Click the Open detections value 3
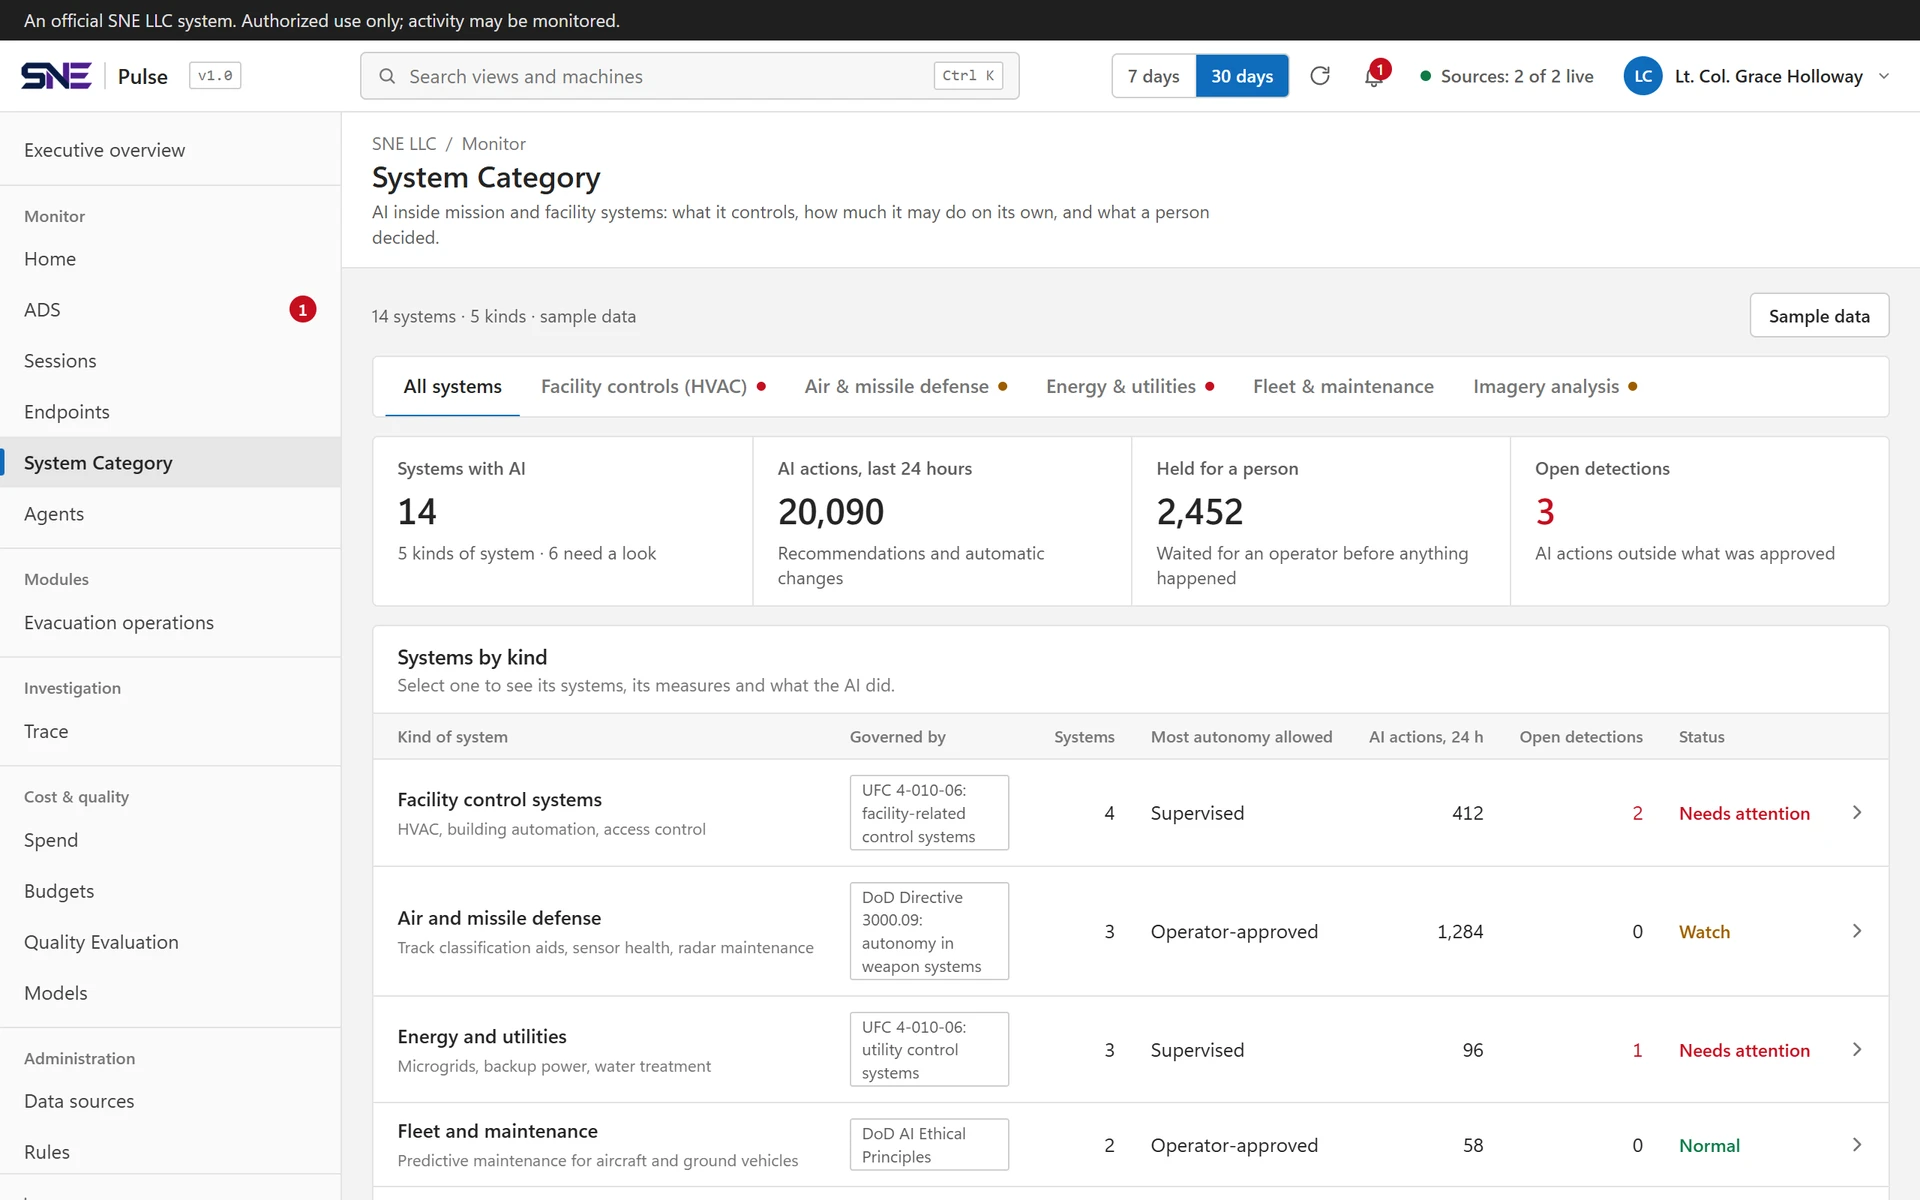Screen dimensions: 1920x1200 pos(1545,512)
